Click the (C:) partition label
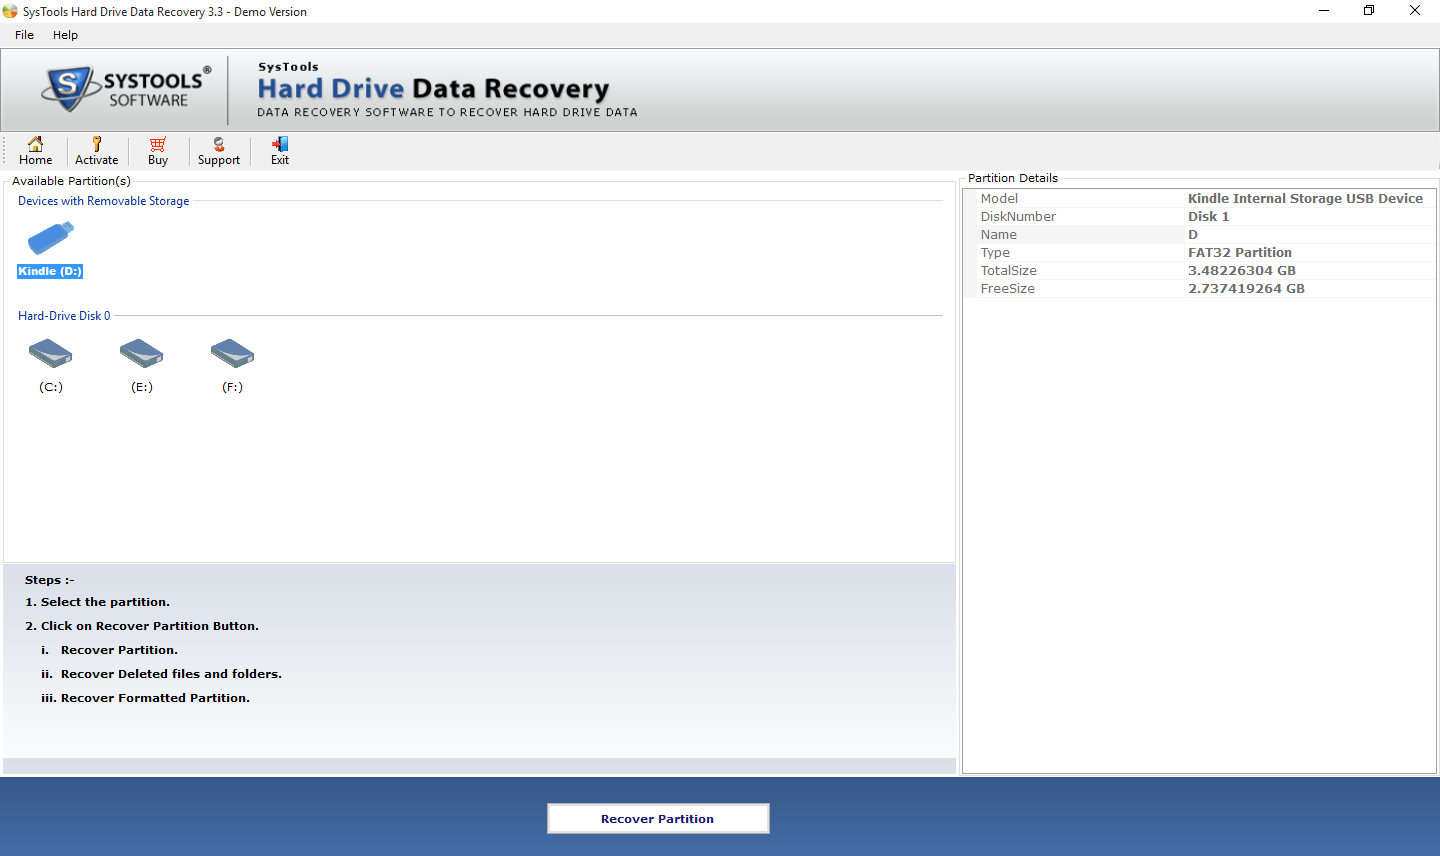 [x=51, y=387]
